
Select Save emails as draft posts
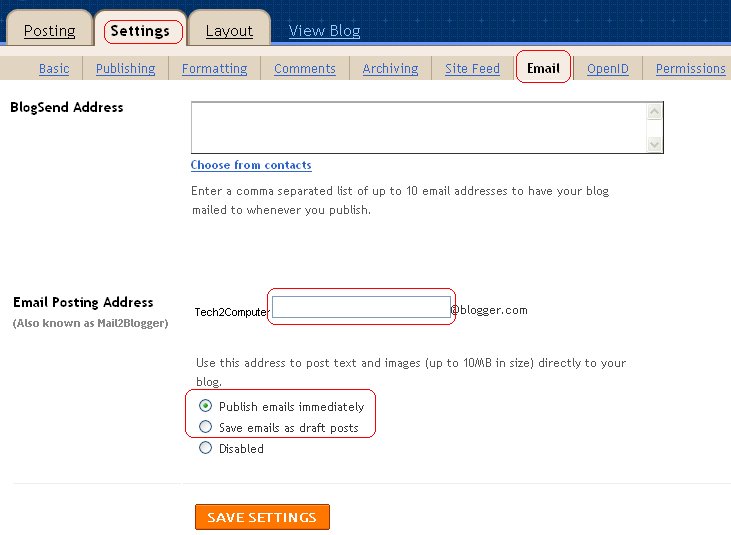point(205,427)
